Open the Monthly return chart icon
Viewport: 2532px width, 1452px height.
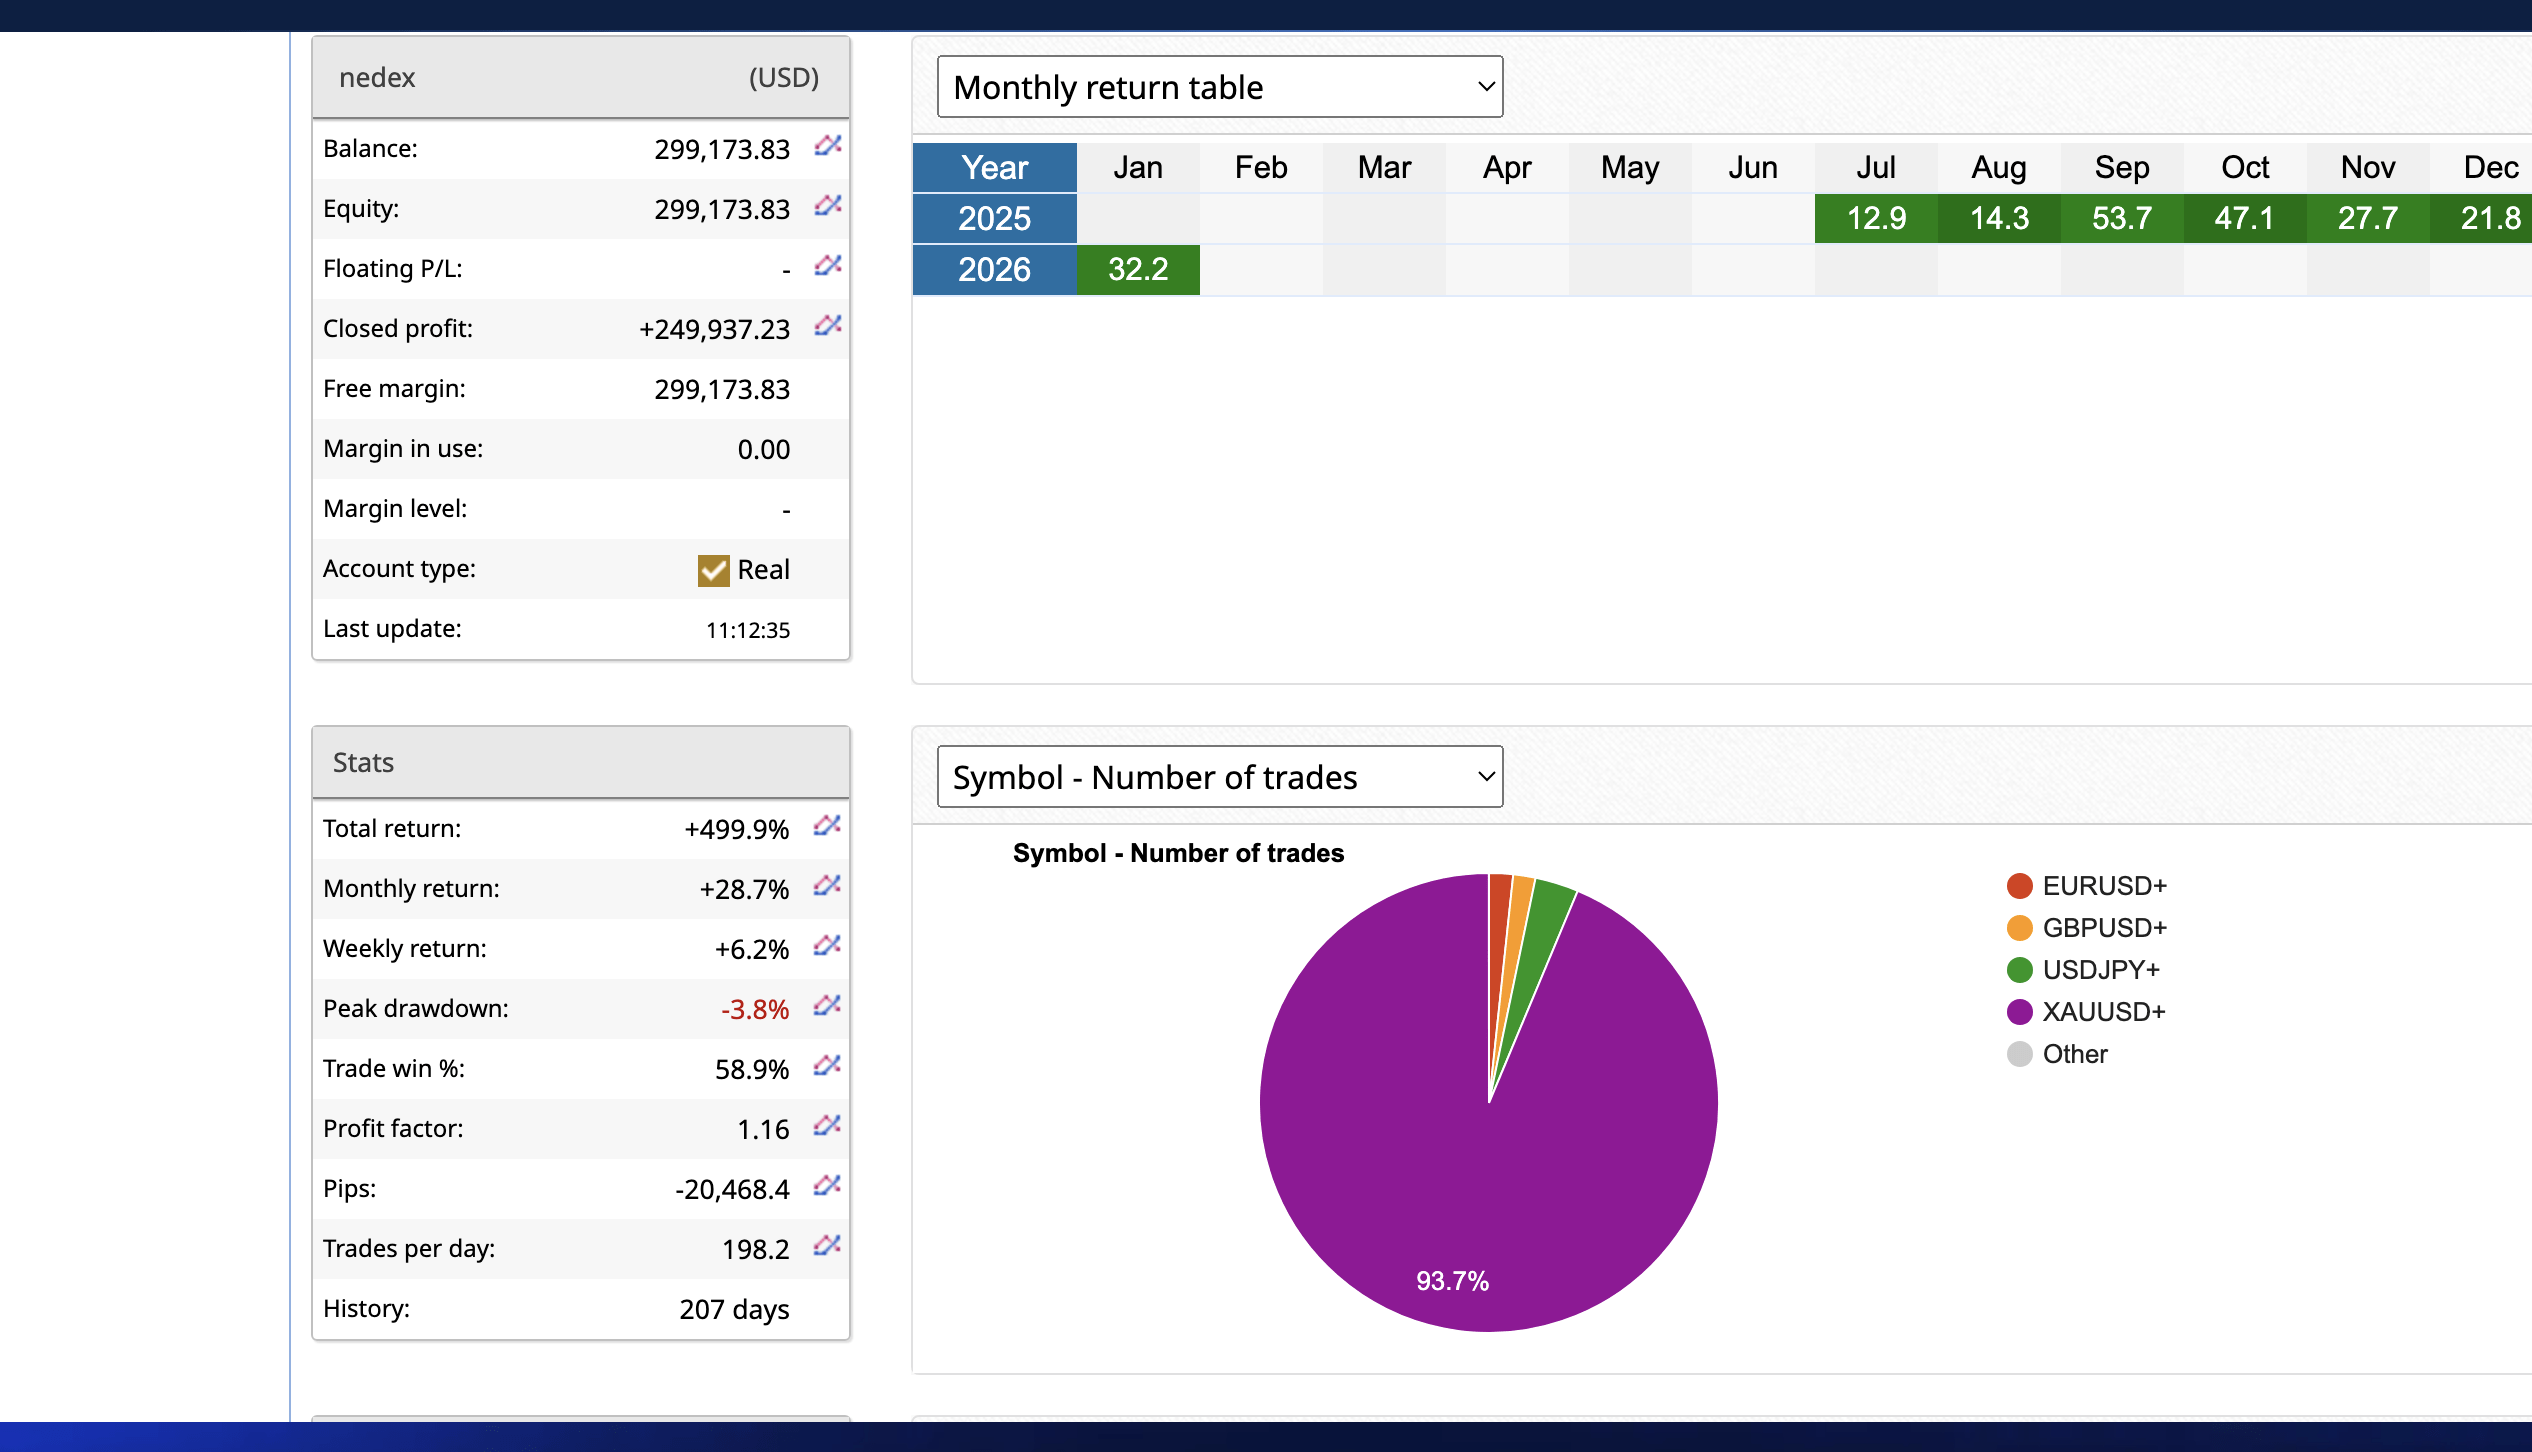[826, 887]
